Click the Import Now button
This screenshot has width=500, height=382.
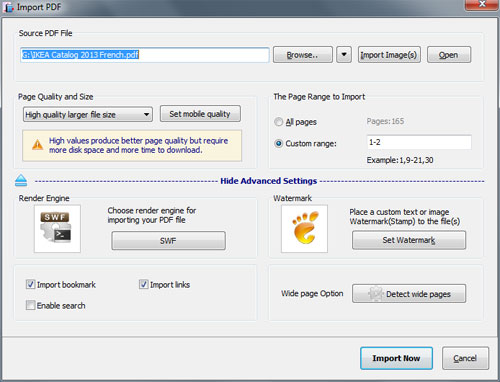tap(396, 358)
